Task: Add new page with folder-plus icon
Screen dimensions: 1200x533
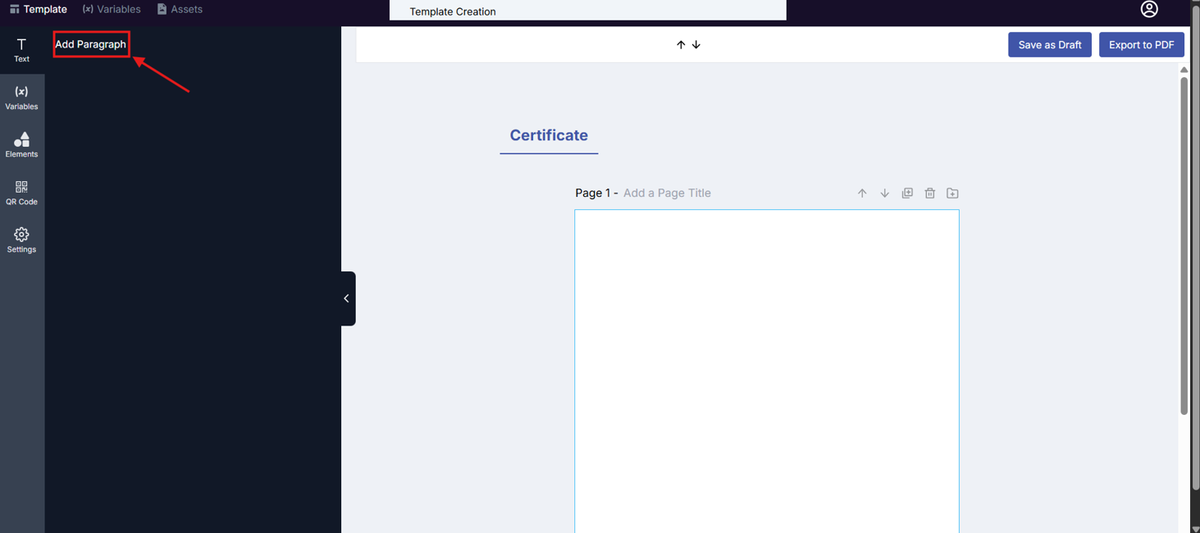Action: (x=953, y=193)
